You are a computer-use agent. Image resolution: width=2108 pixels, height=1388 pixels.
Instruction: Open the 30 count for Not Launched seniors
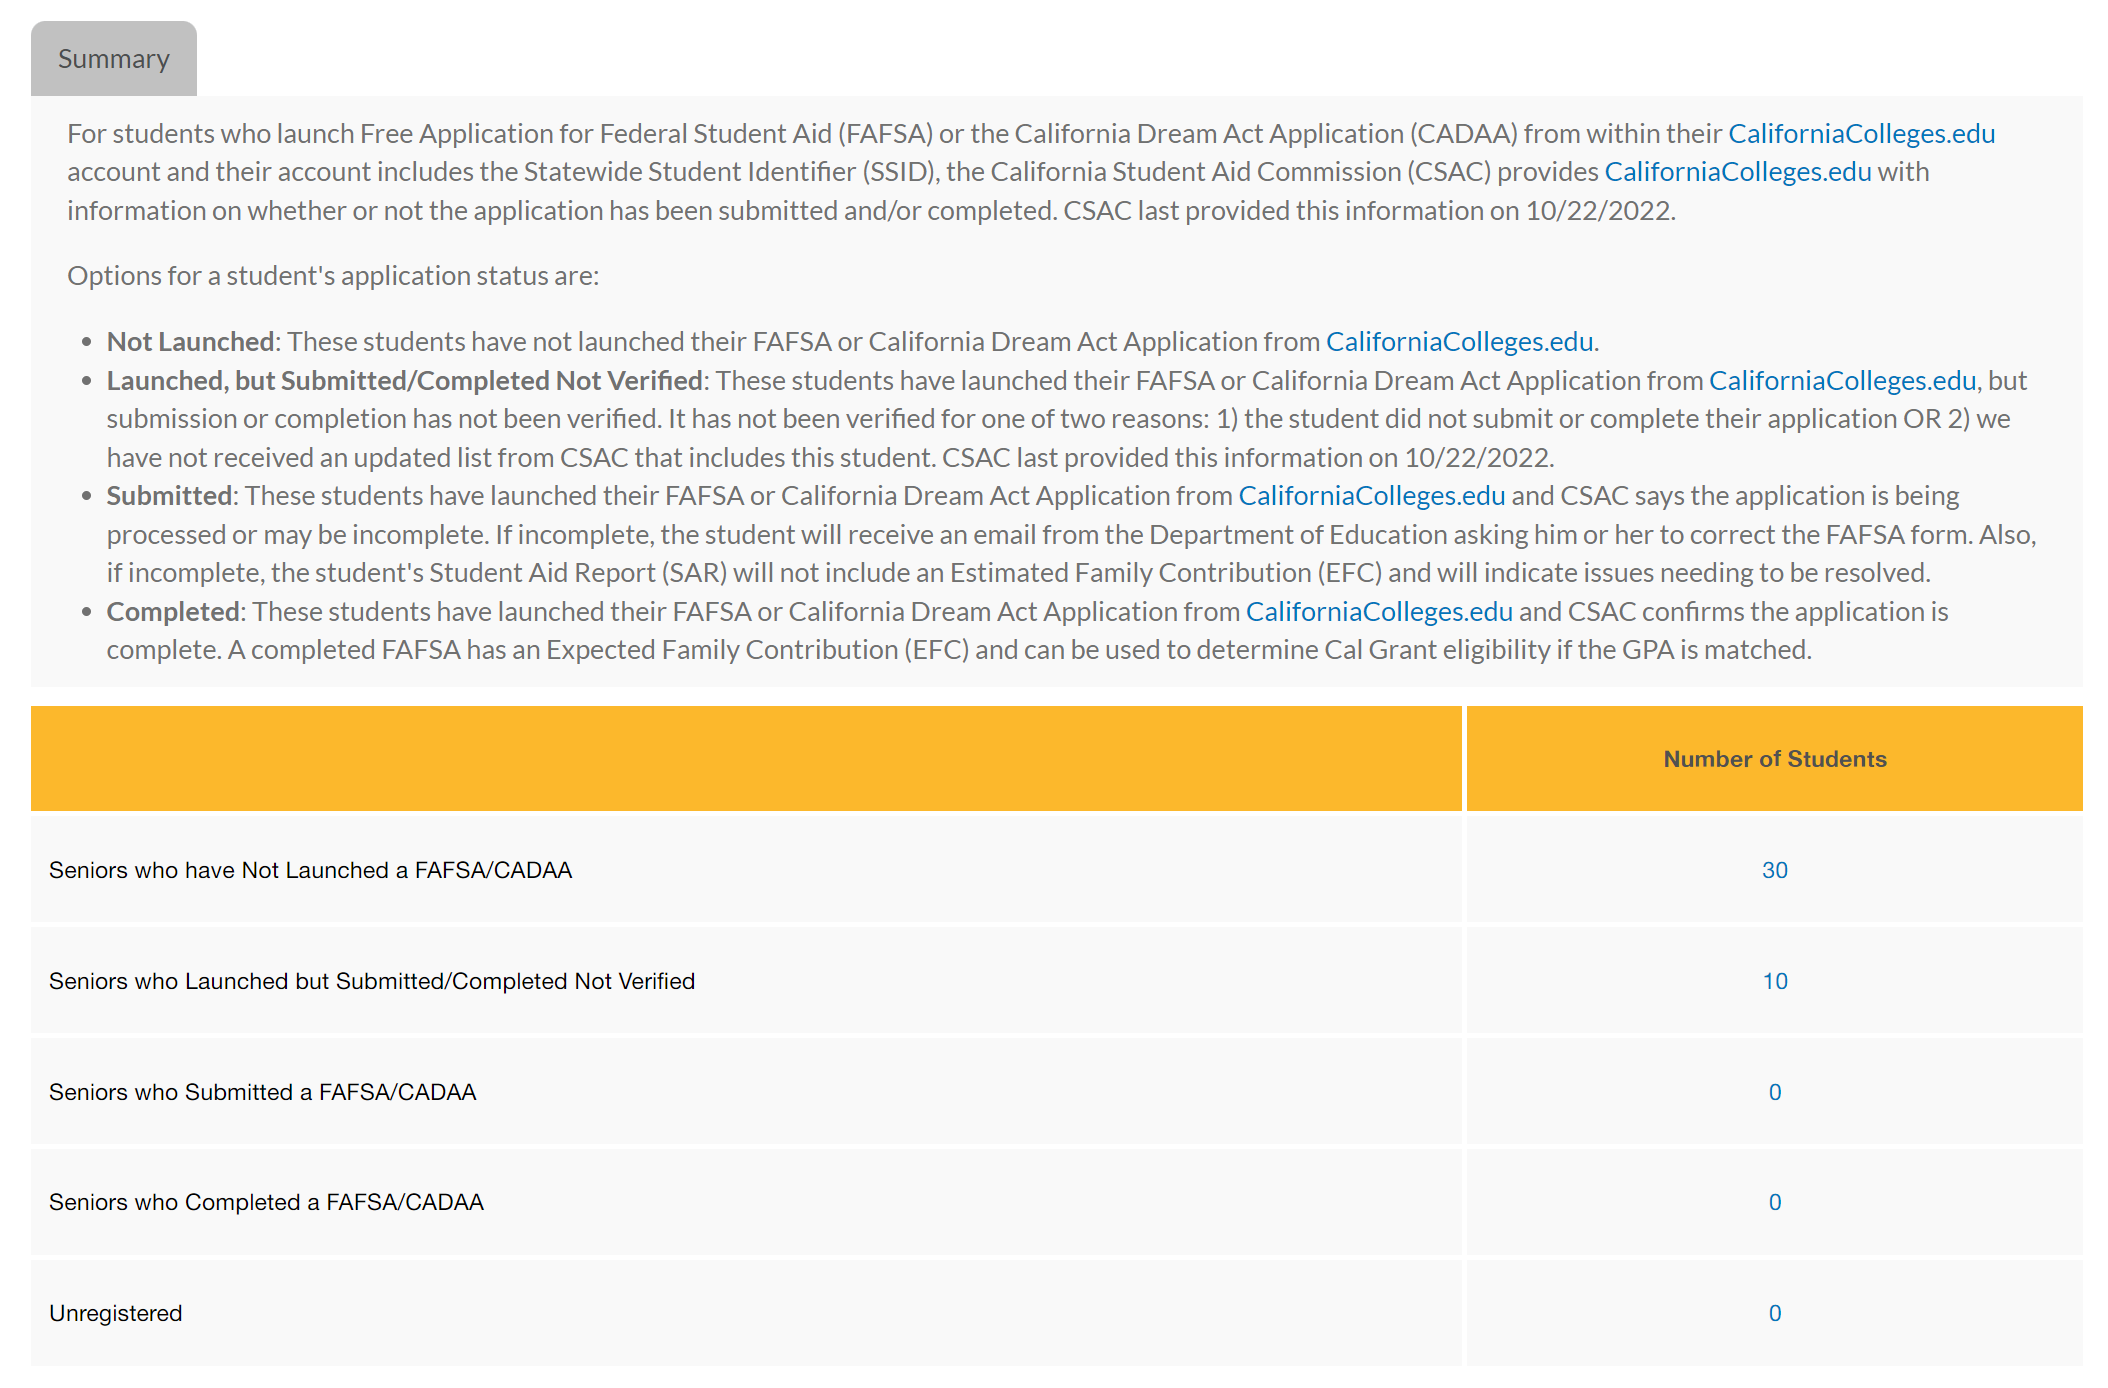tap(1774, 870)
